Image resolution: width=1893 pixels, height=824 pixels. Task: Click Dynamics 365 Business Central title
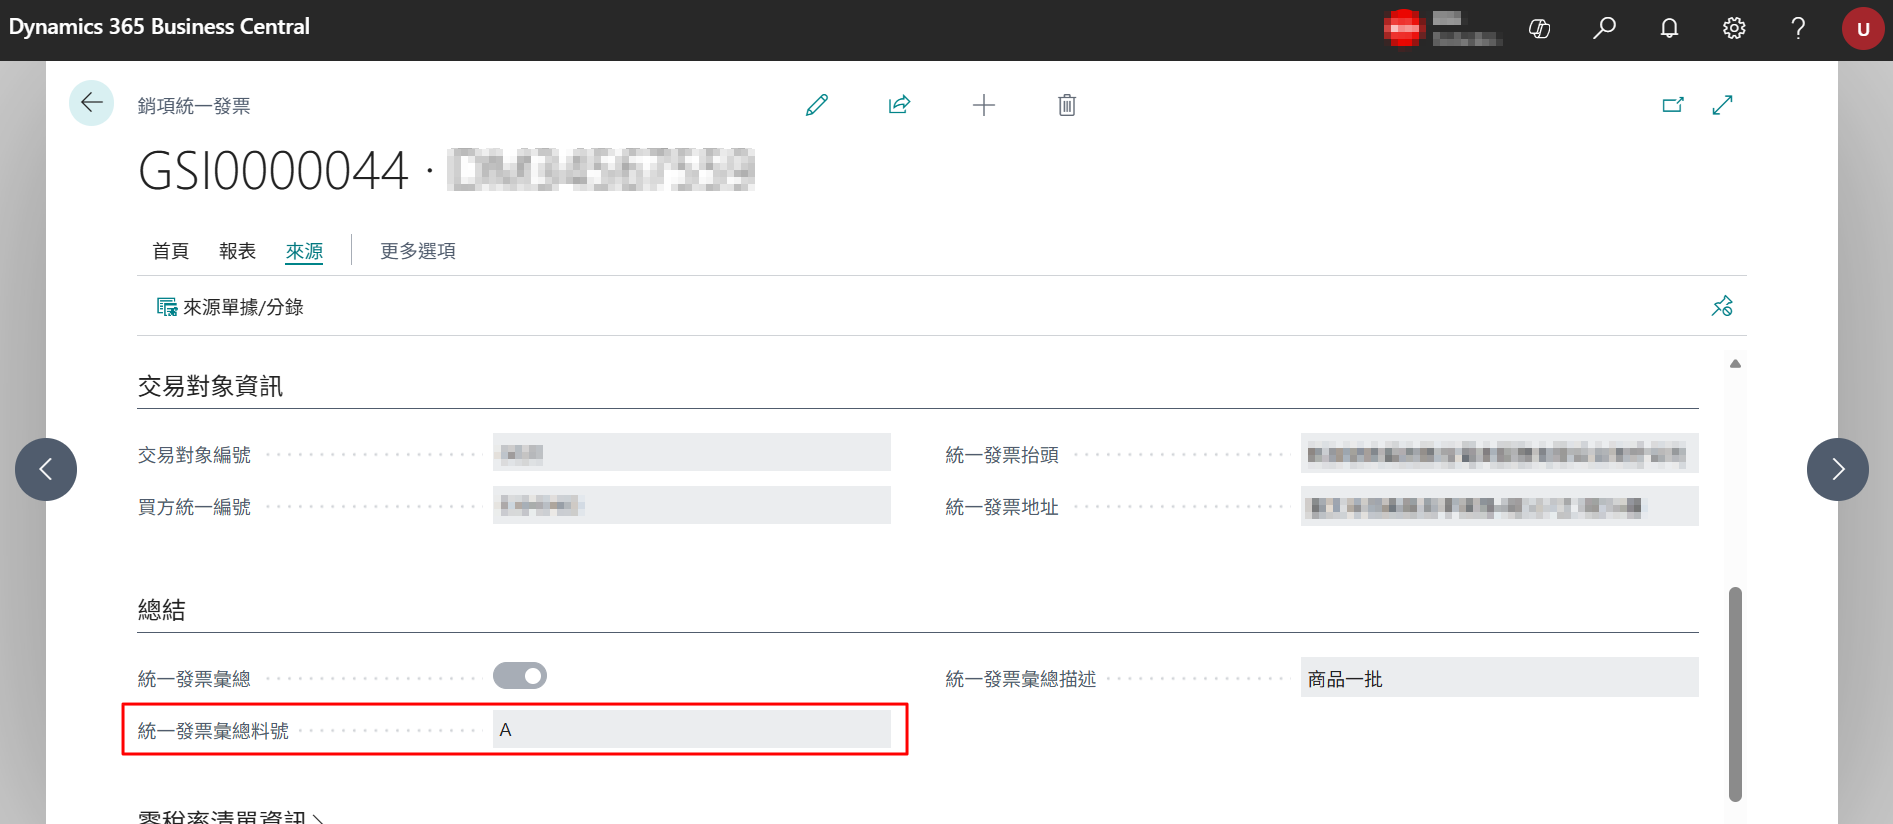pos(159,27)
